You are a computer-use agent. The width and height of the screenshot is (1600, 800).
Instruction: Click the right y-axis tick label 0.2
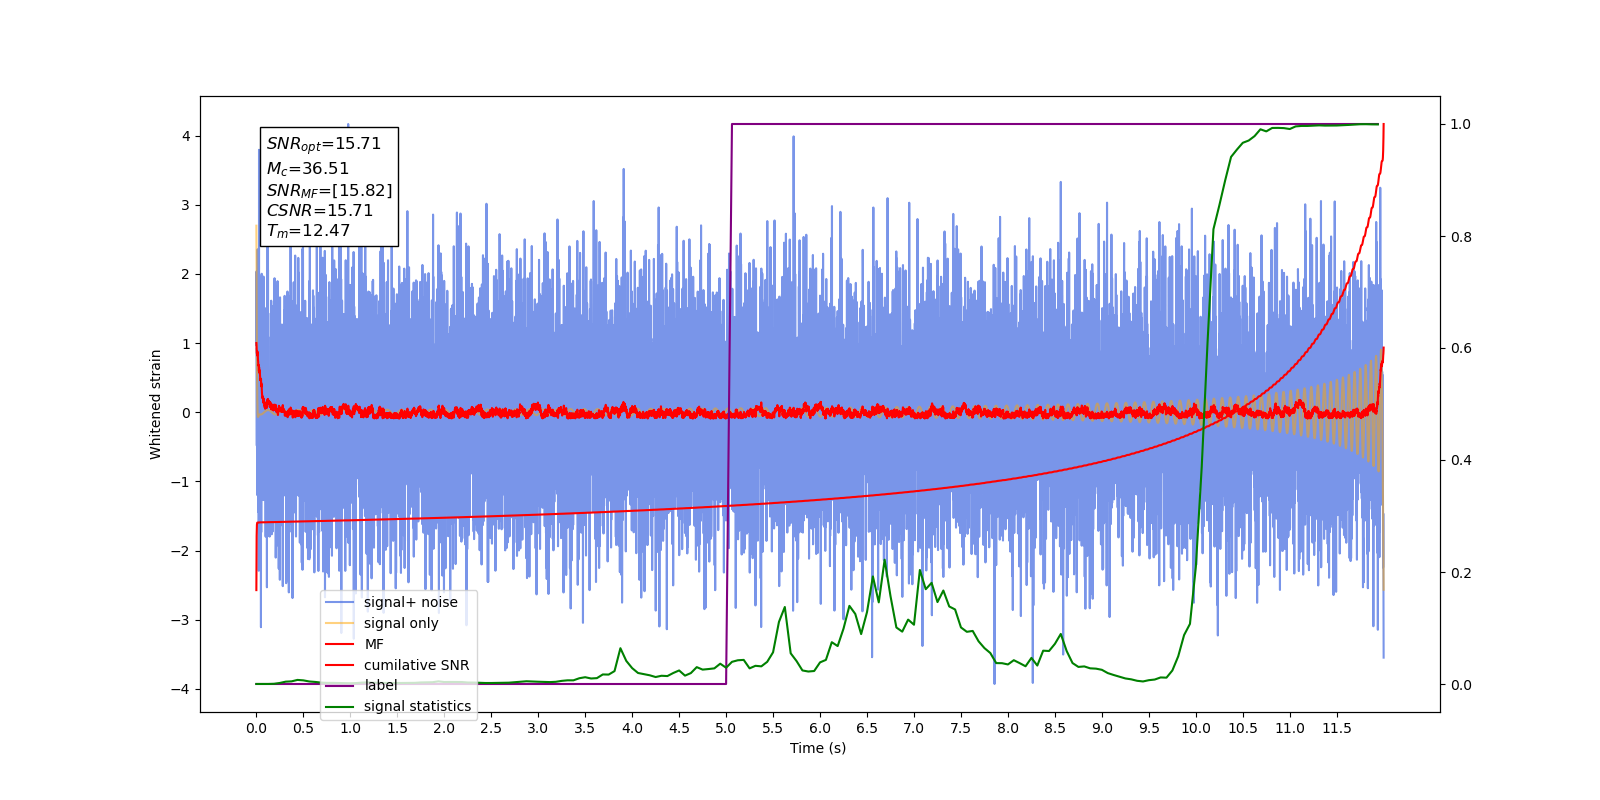pyautogui.click(x=1461, y=573)
